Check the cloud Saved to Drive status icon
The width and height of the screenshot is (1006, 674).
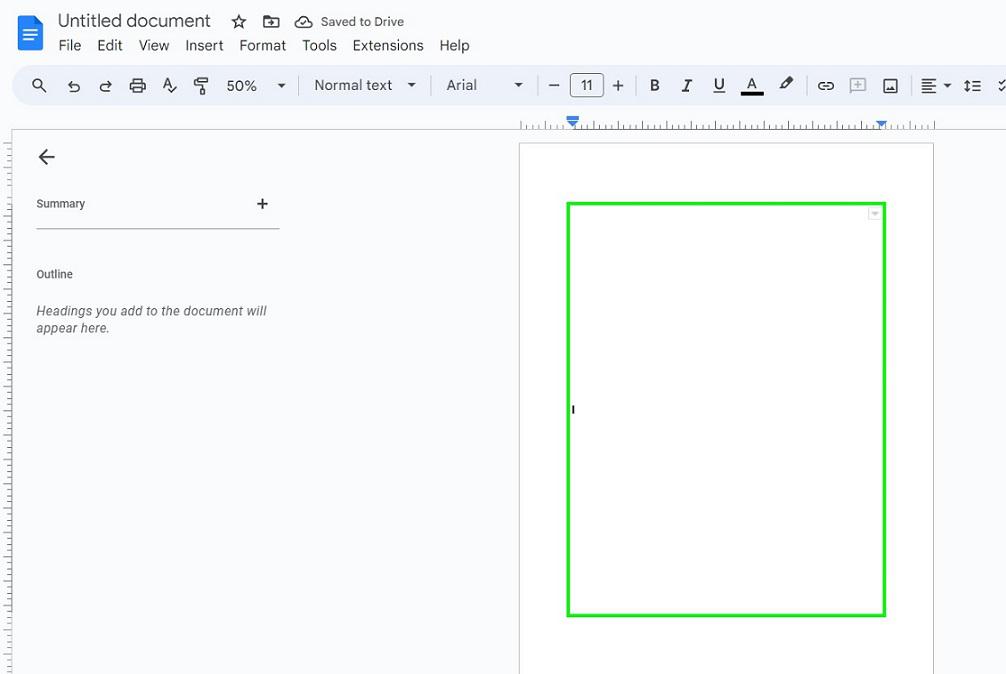point(303,22)
